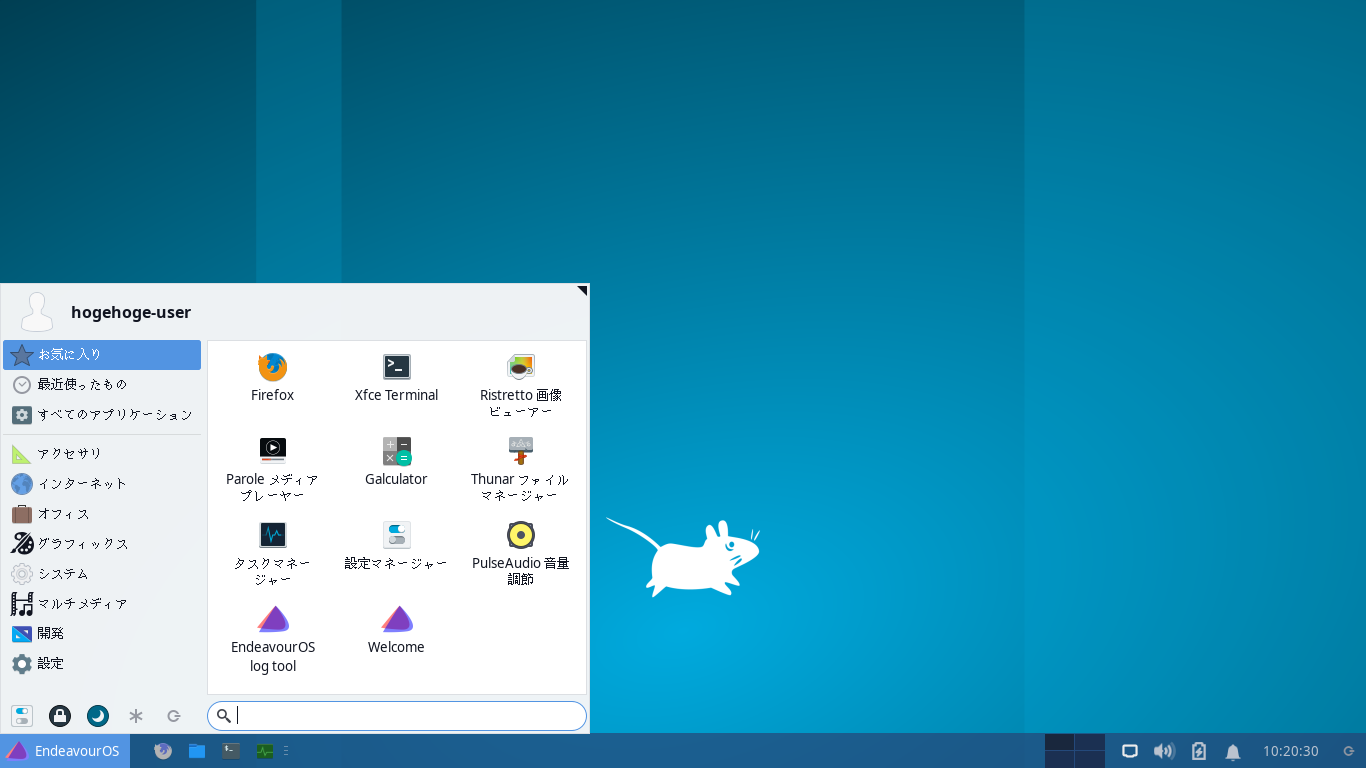Viewport: 1366px width, 768px height.
Task: Start Parole メディアプレーヤー
Action: [272, 469]
